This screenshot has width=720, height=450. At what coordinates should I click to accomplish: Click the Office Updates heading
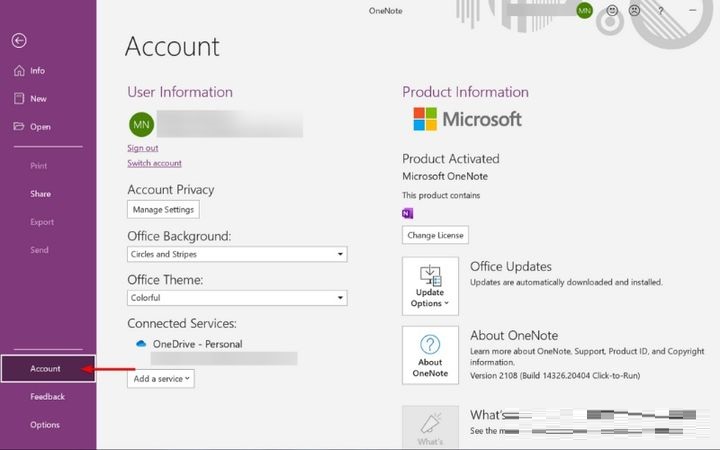tap(511, 267)
